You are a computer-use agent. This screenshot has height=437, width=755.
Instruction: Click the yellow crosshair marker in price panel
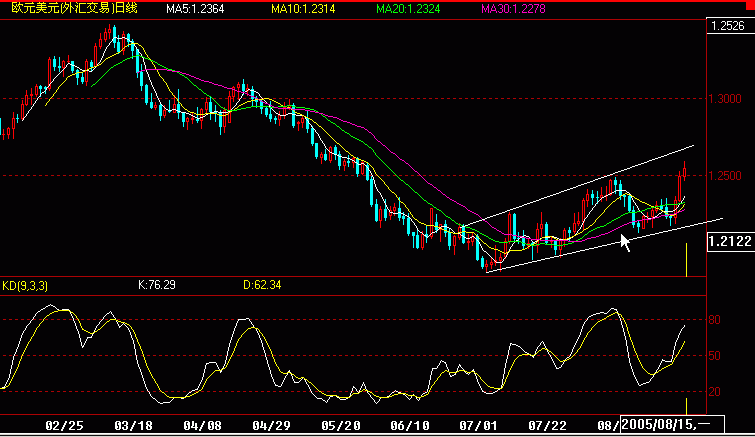pyautogui.click(x=687, y=260)
